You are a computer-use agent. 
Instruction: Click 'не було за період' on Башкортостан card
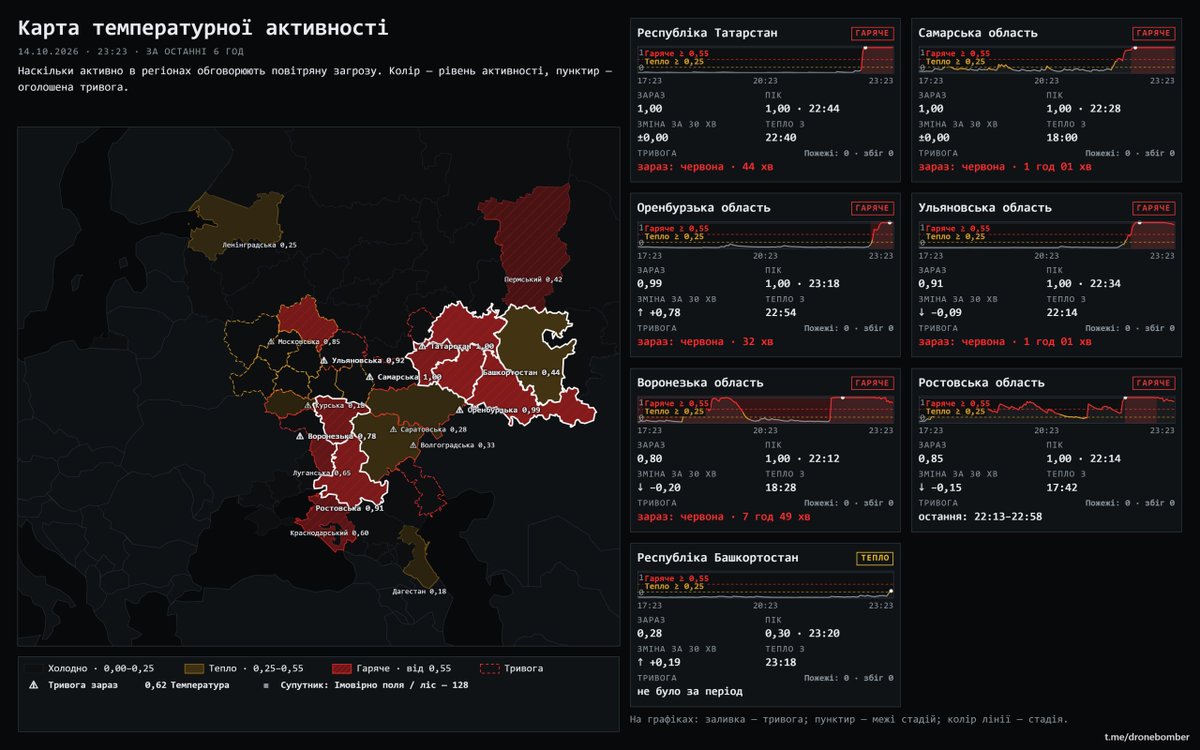tap(690, 691)
